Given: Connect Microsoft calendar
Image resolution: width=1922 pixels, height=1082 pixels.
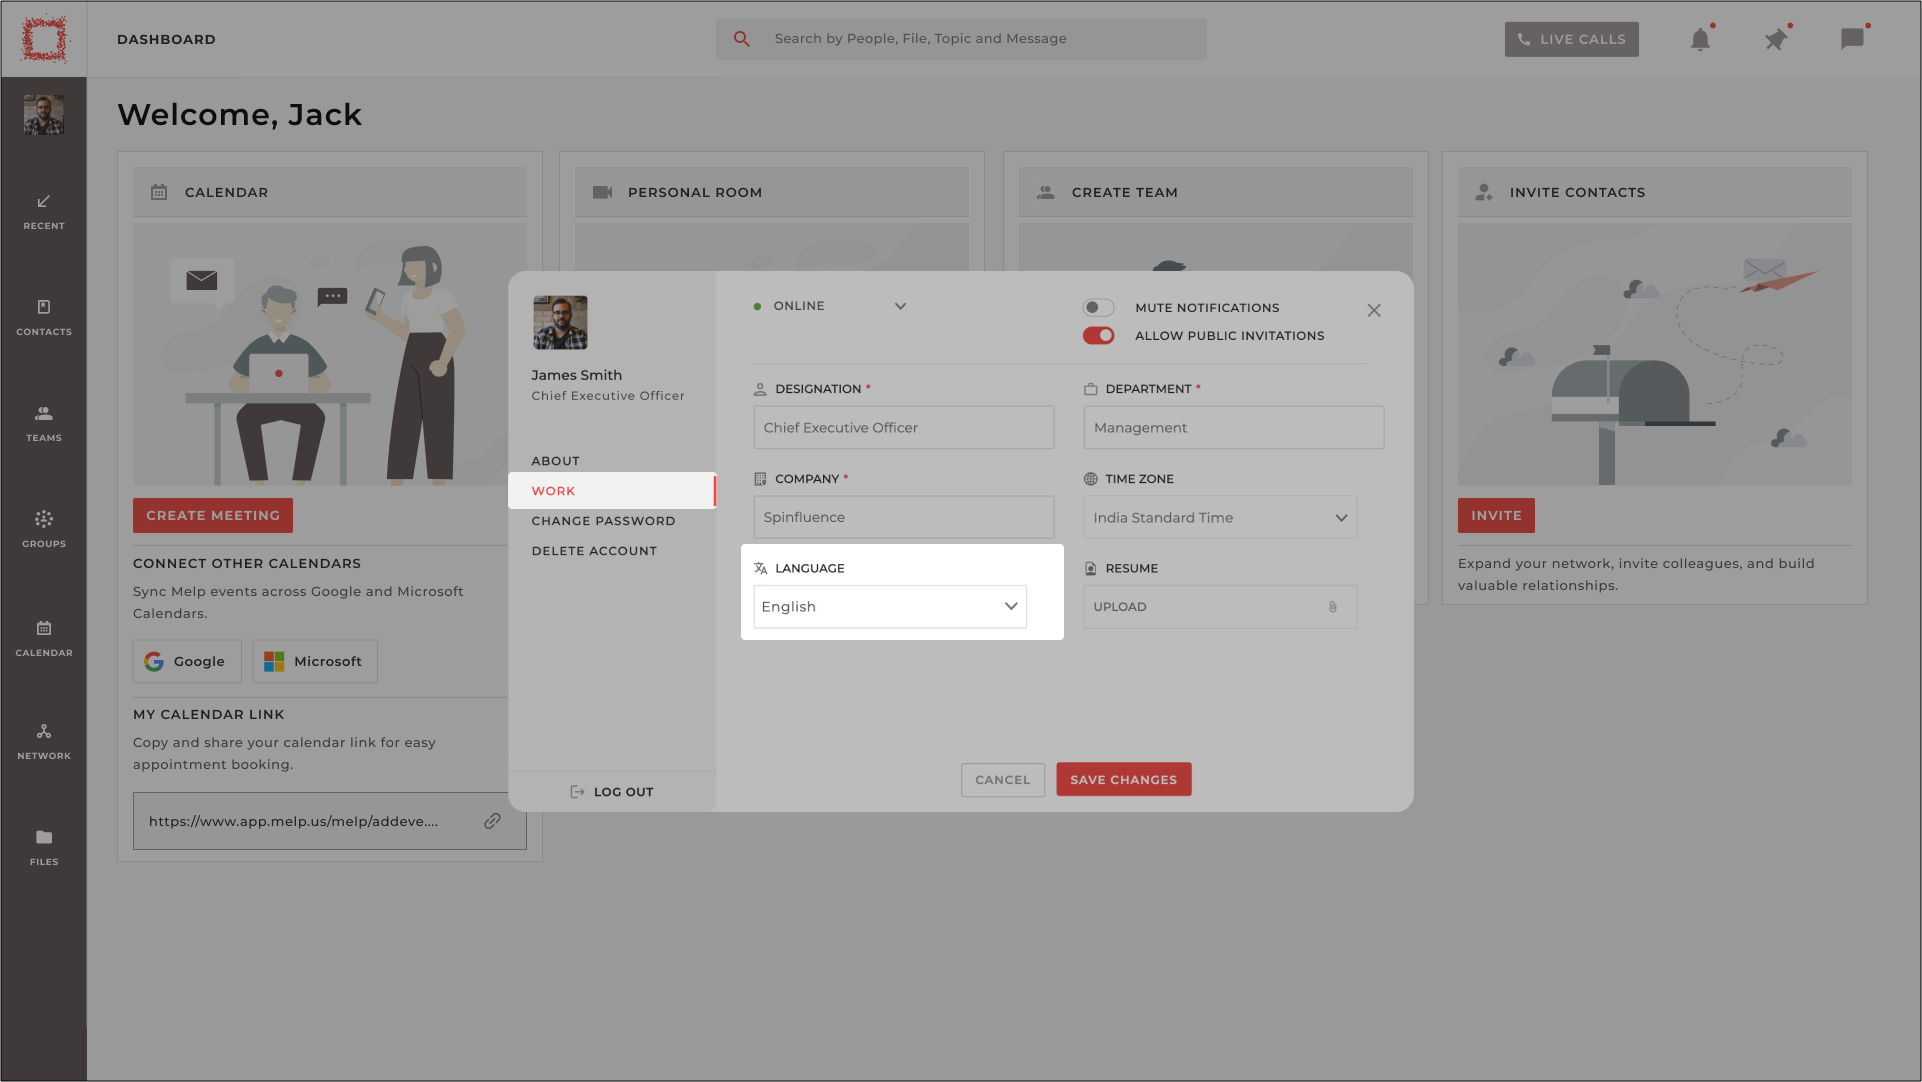Looking at the screenshot, I should (x=315, y=662).
